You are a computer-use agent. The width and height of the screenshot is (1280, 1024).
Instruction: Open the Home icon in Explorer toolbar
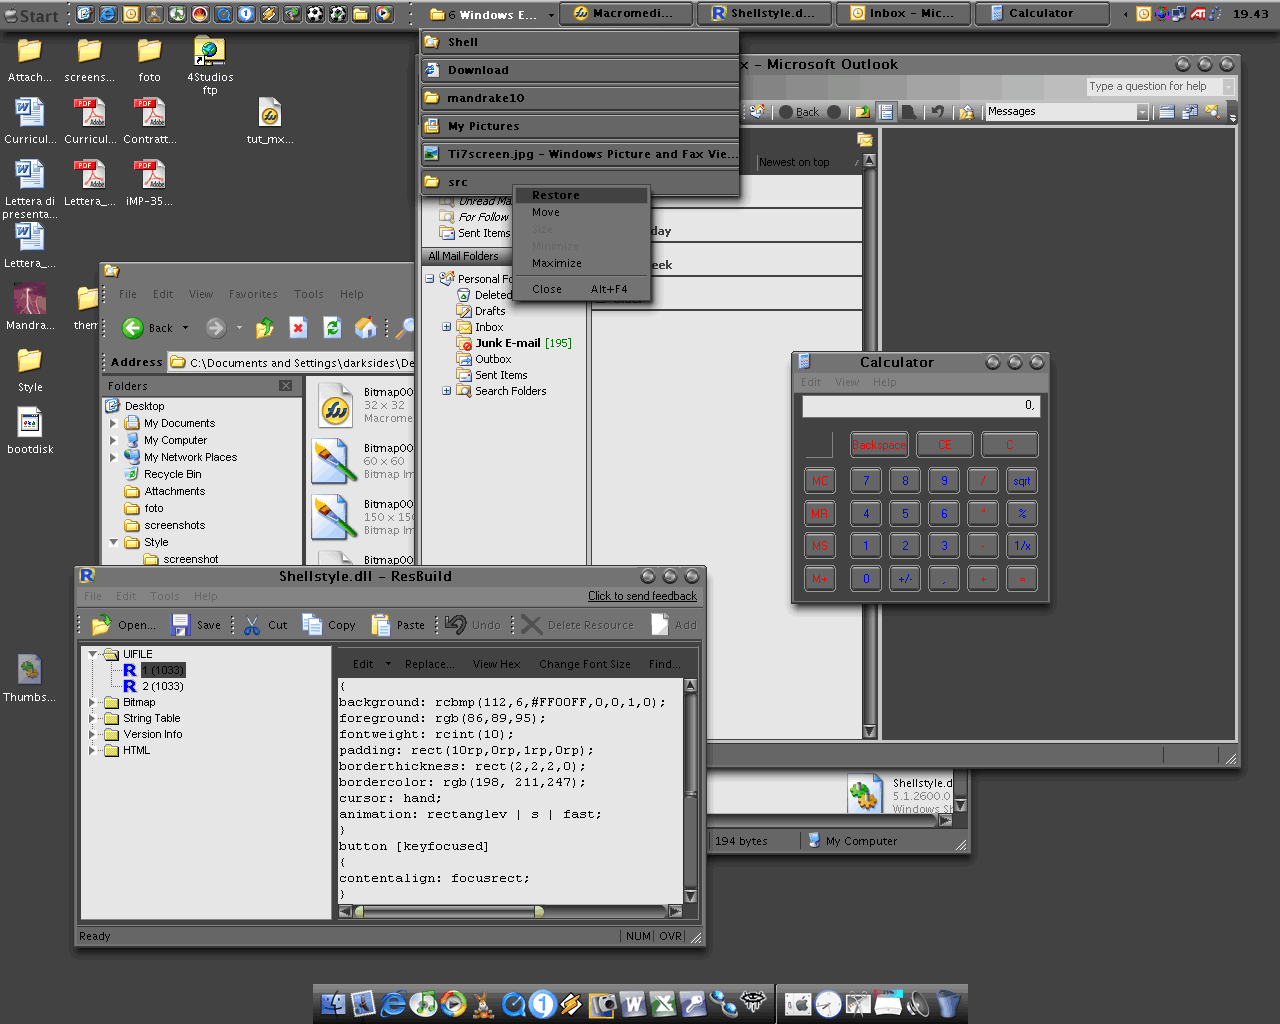pyautogui.click(x=366, y=328)
